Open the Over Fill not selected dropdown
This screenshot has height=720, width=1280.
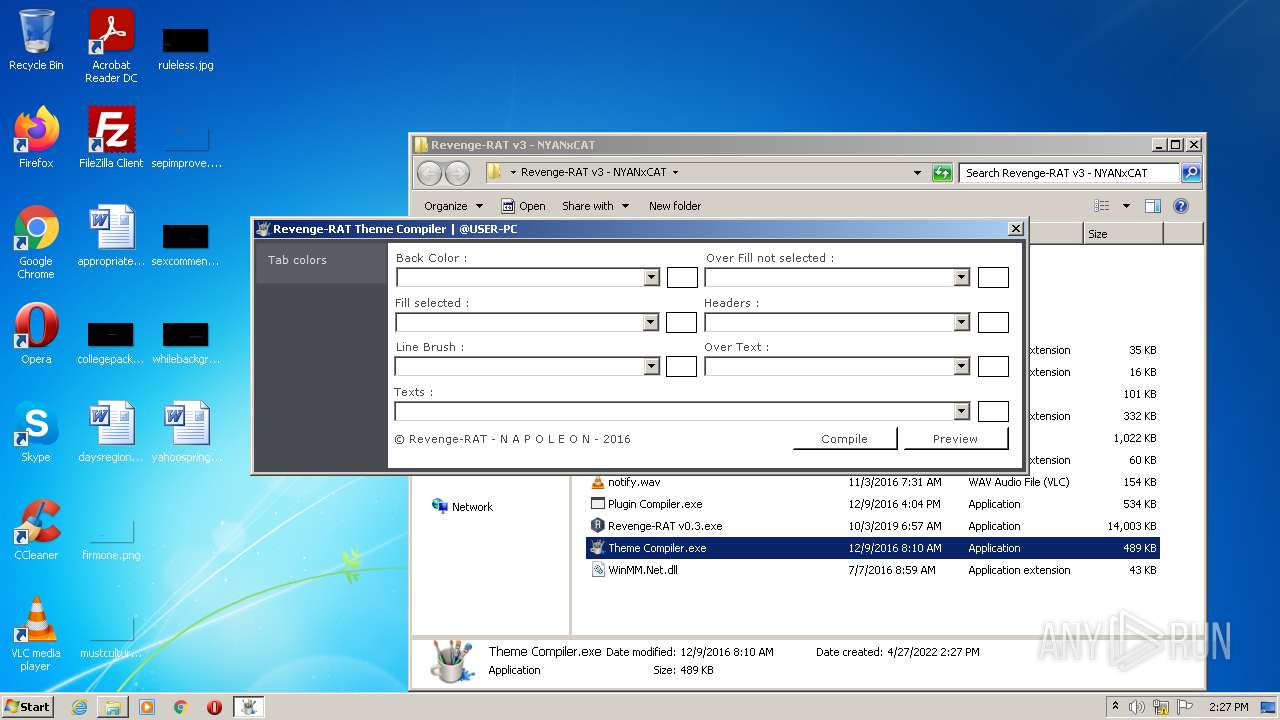pyautogui.click(x=962, y=278)
